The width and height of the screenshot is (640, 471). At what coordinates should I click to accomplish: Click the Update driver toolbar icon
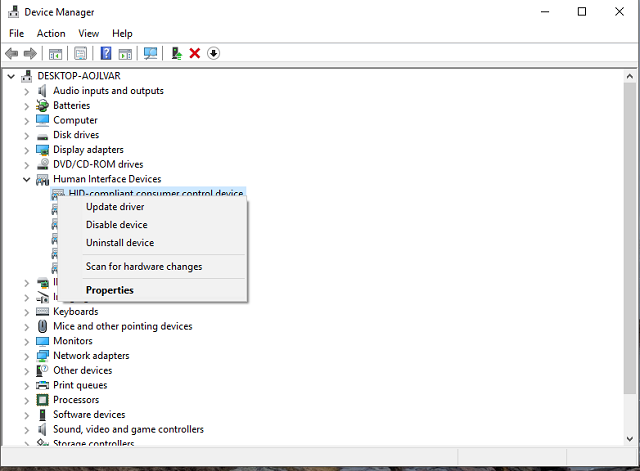(x=176, y=53)
